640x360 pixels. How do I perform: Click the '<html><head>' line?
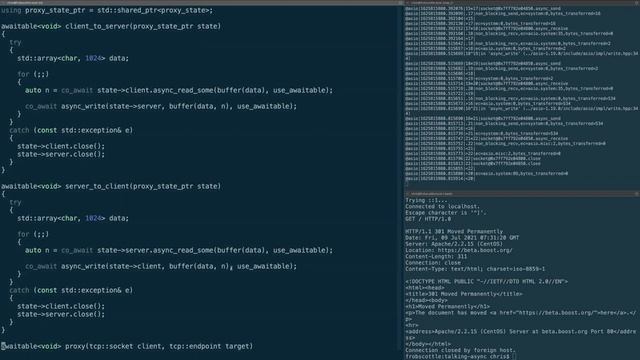pos(425,288)
